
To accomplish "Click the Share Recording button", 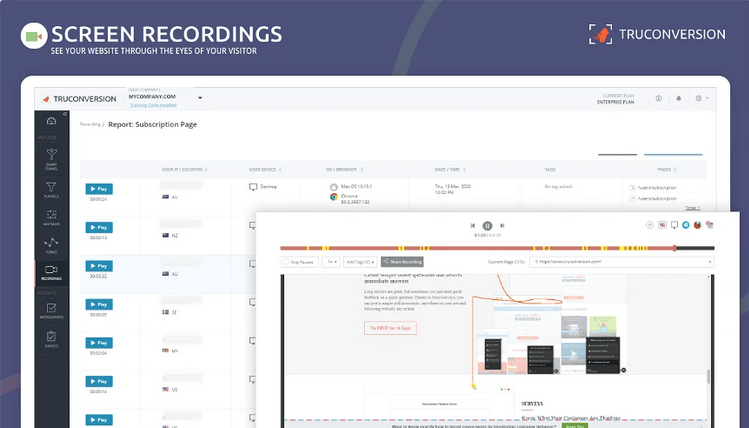I will [400, 262].
